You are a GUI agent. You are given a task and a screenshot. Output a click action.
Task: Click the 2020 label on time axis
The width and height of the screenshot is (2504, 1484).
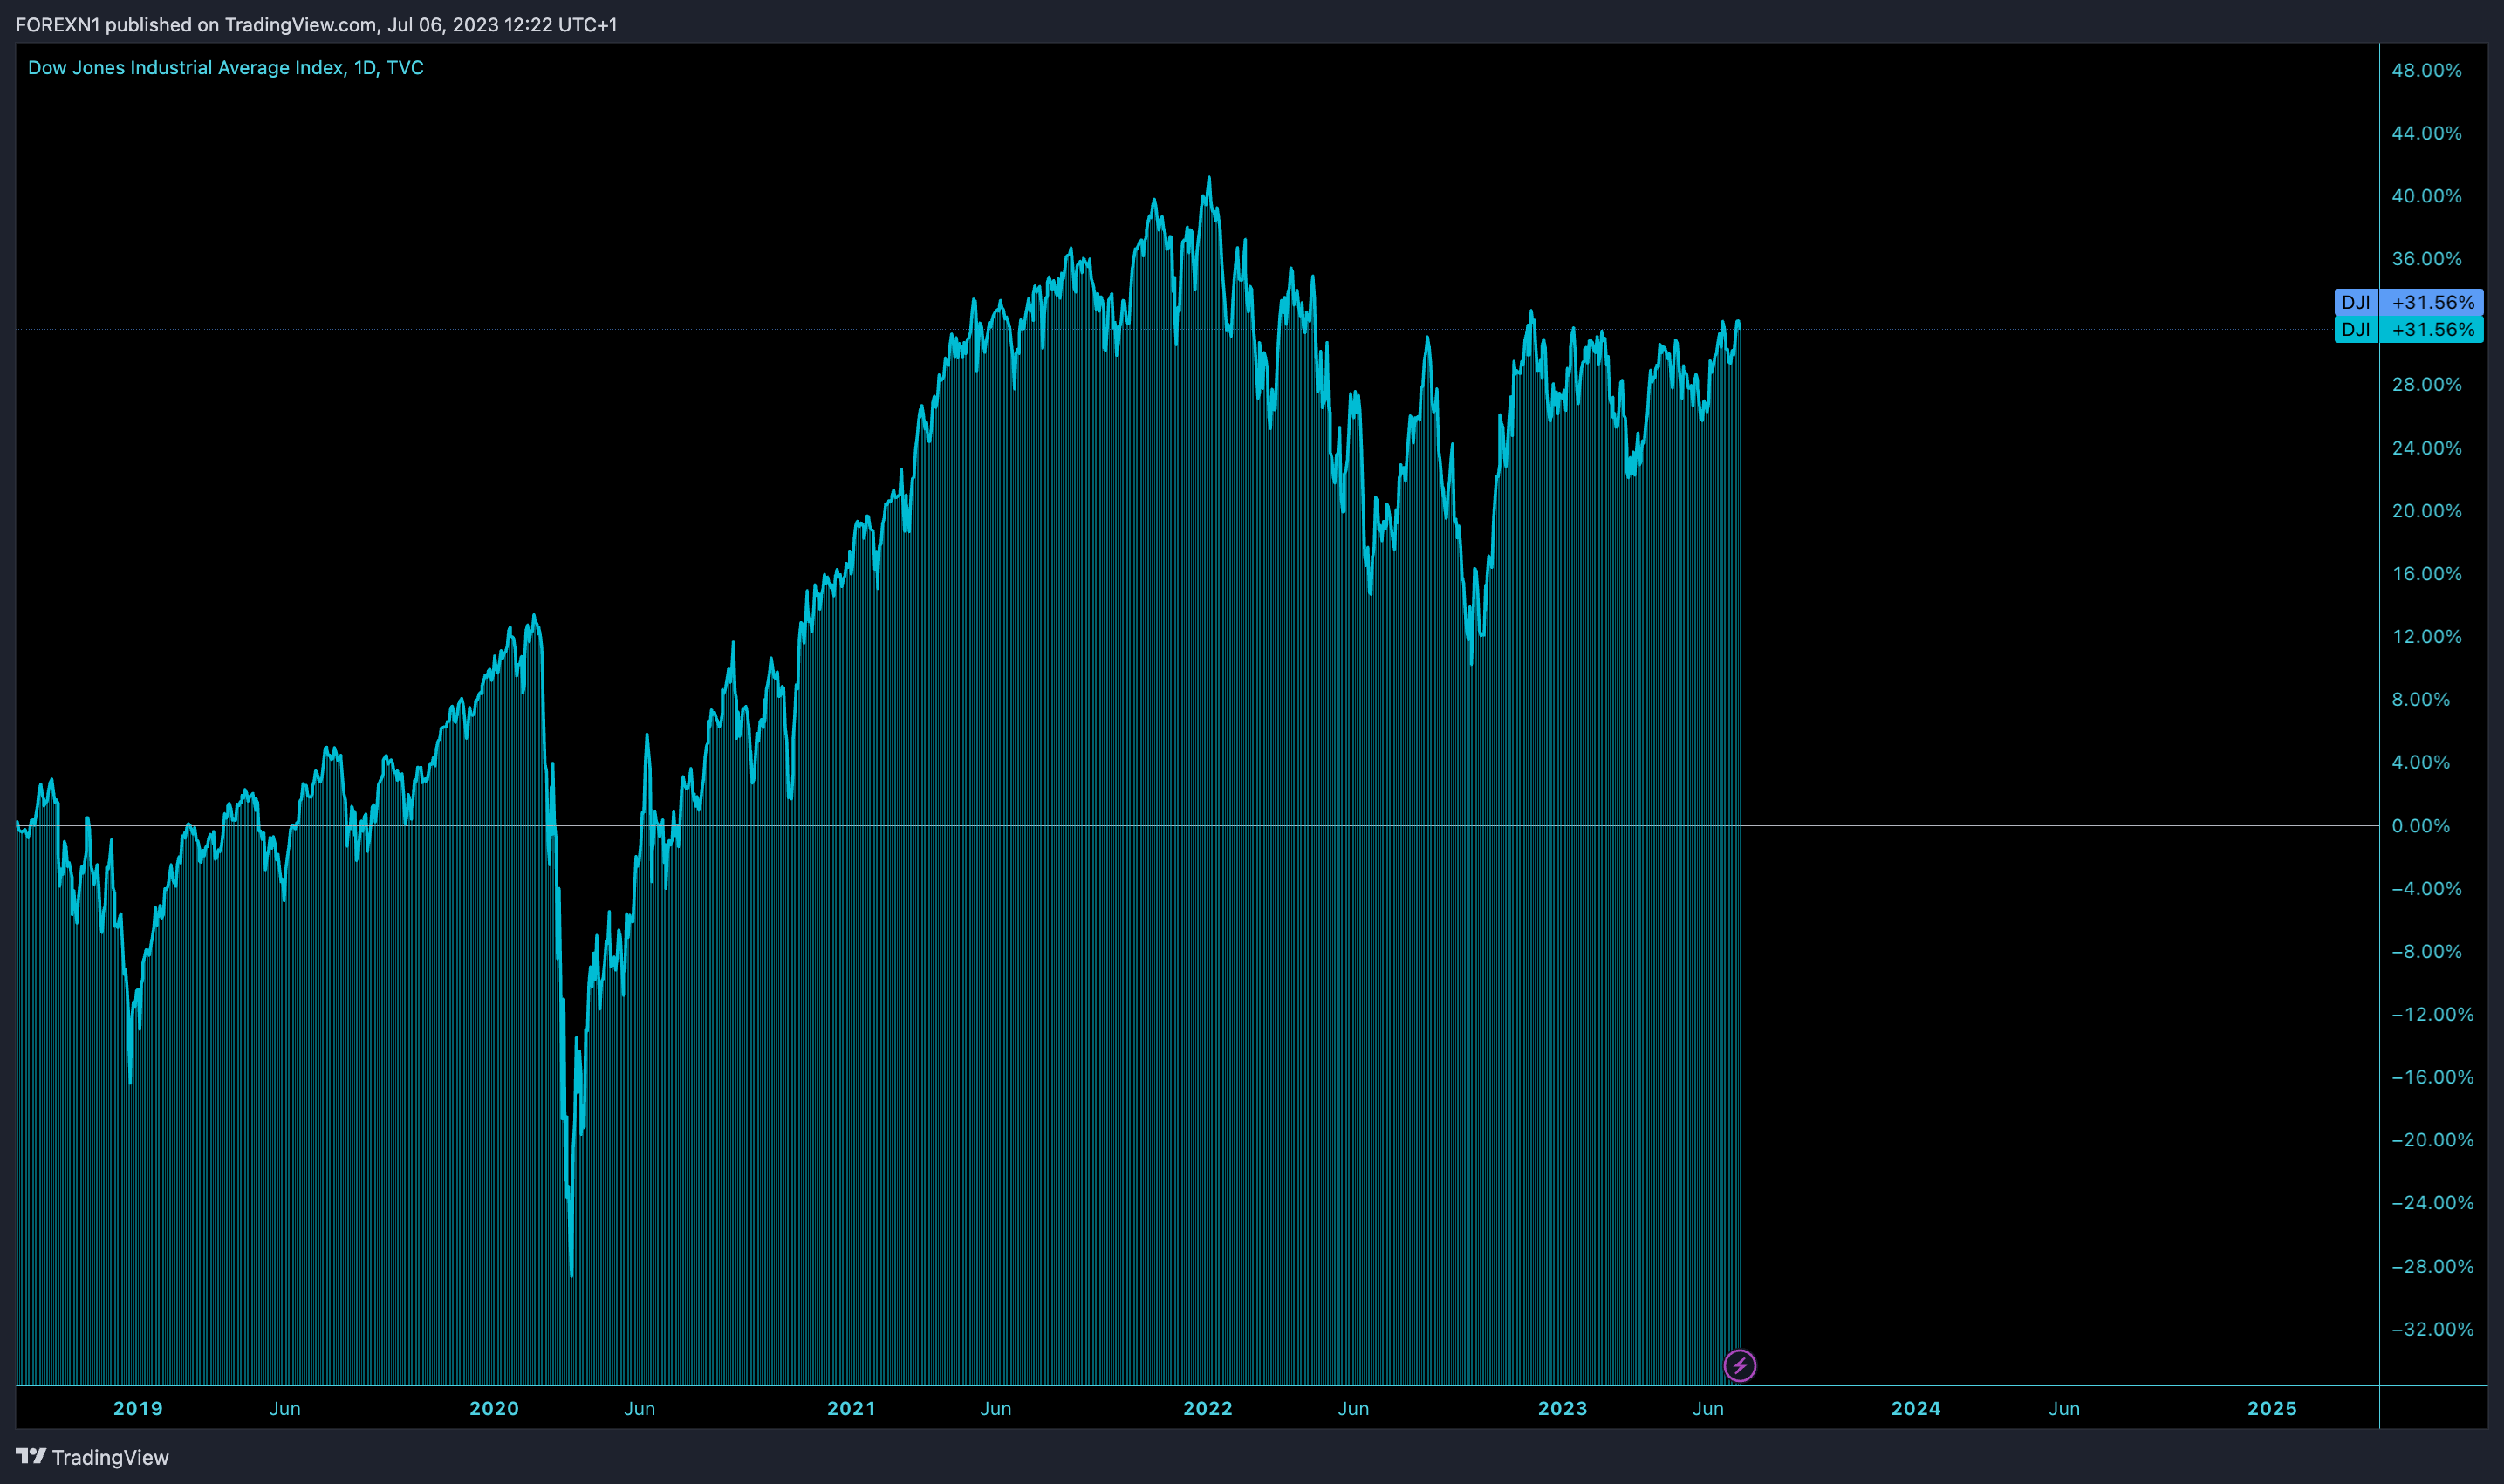(x=494, y=1408)
